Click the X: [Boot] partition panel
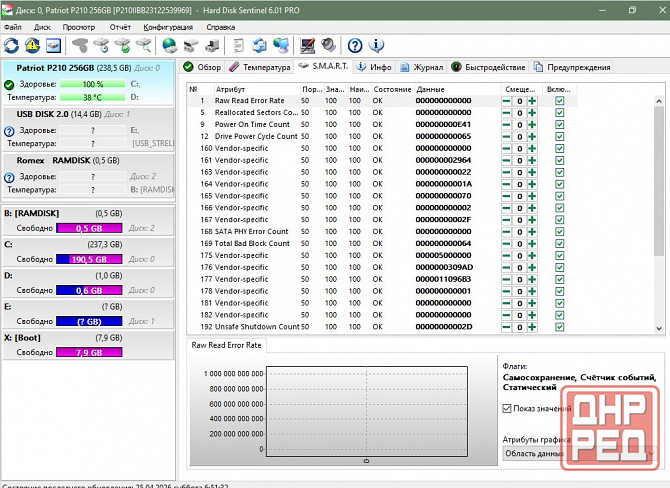 88,345
